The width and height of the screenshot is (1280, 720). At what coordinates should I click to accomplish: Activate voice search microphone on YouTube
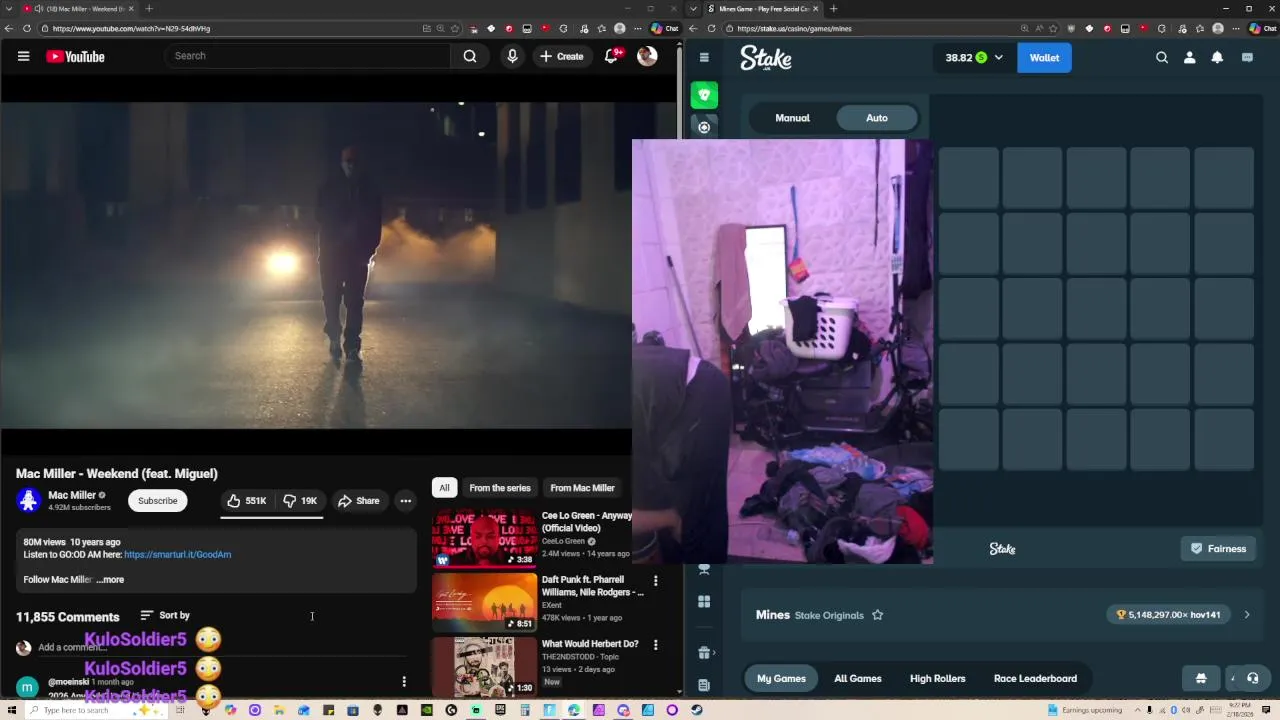512,56
